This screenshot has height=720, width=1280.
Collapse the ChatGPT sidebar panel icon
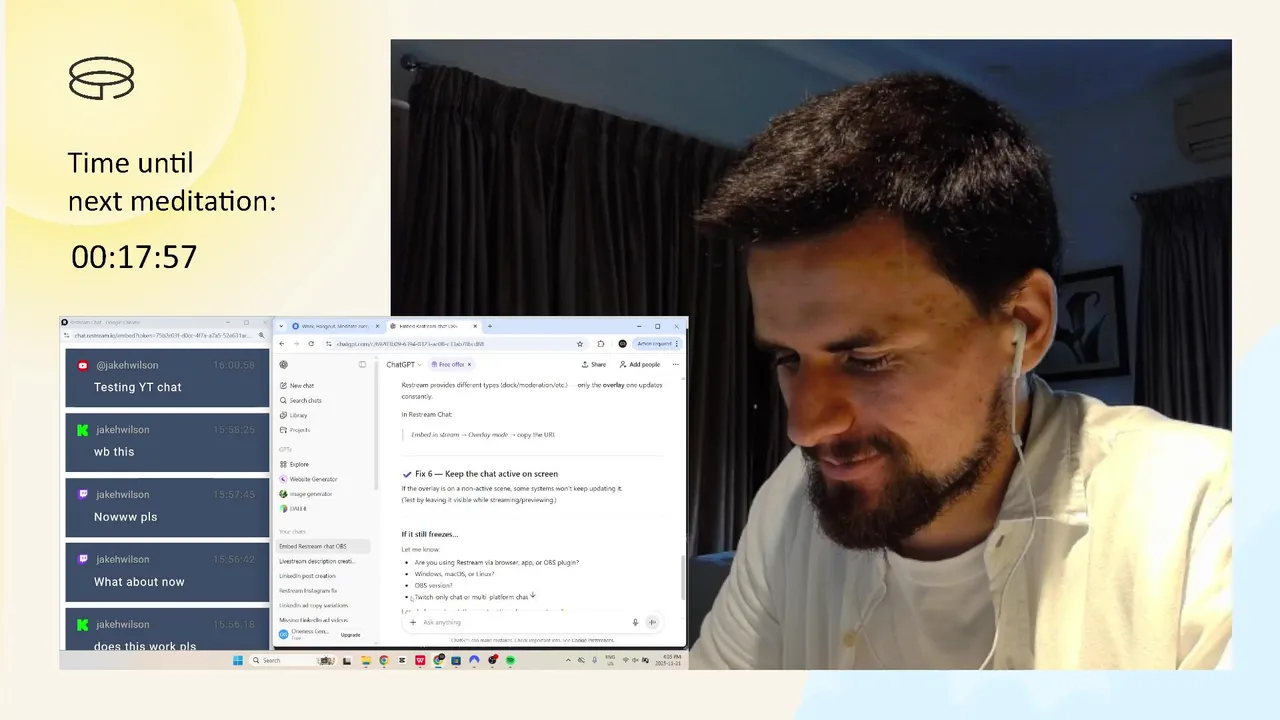click(362, 365)
